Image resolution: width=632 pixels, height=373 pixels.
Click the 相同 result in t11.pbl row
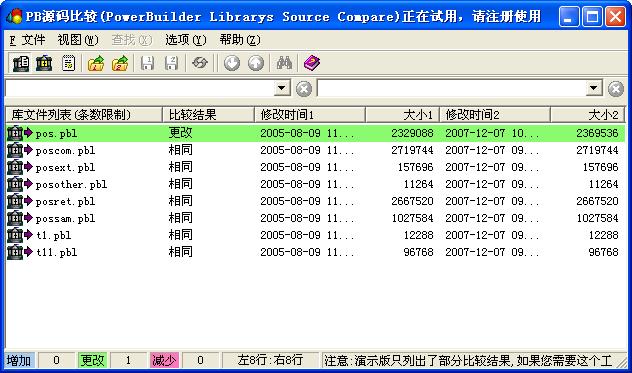pyautogui.click(x=181, y=252)
